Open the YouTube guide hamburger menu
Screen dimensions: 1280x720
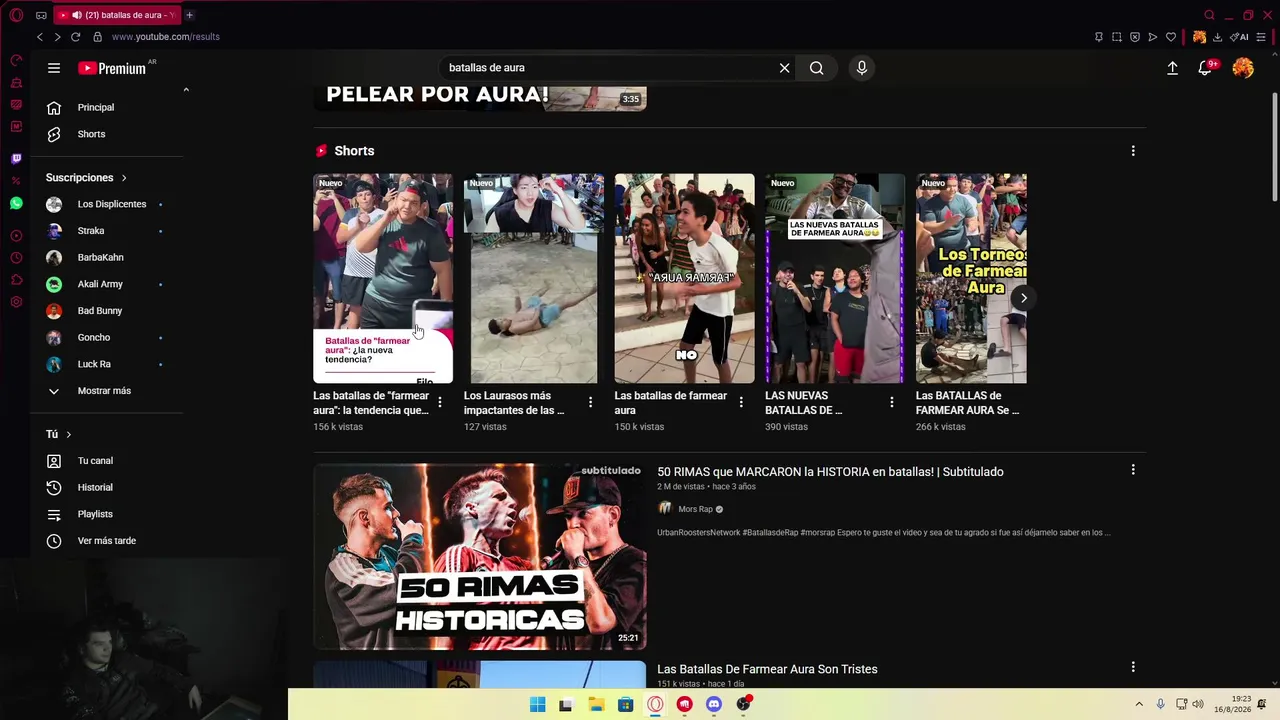click(54, 68)
